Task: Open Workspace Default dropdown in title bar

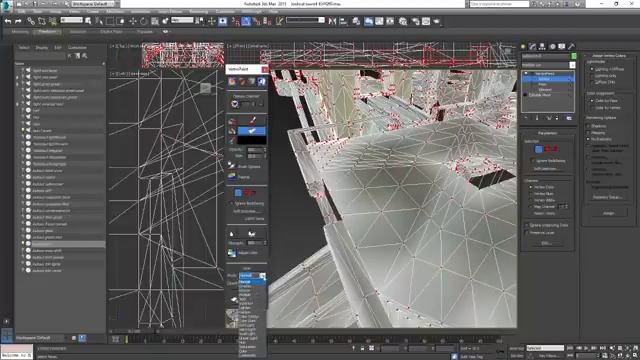Action: point(93,4)
